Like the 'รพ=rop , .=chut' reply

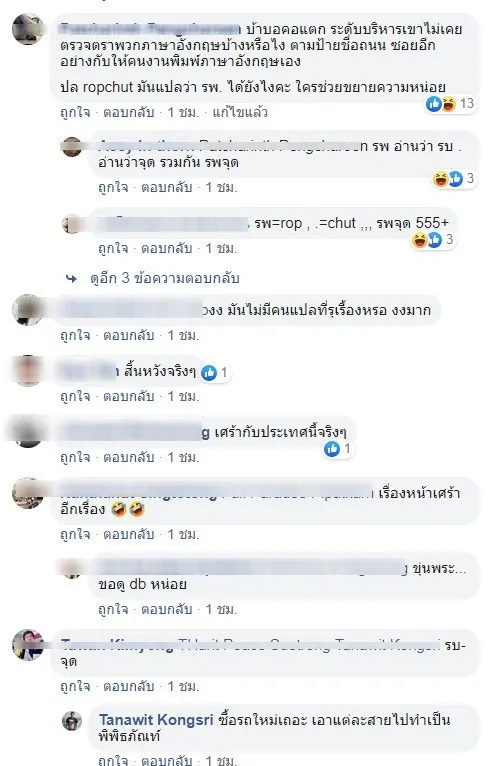coord(113,249)
